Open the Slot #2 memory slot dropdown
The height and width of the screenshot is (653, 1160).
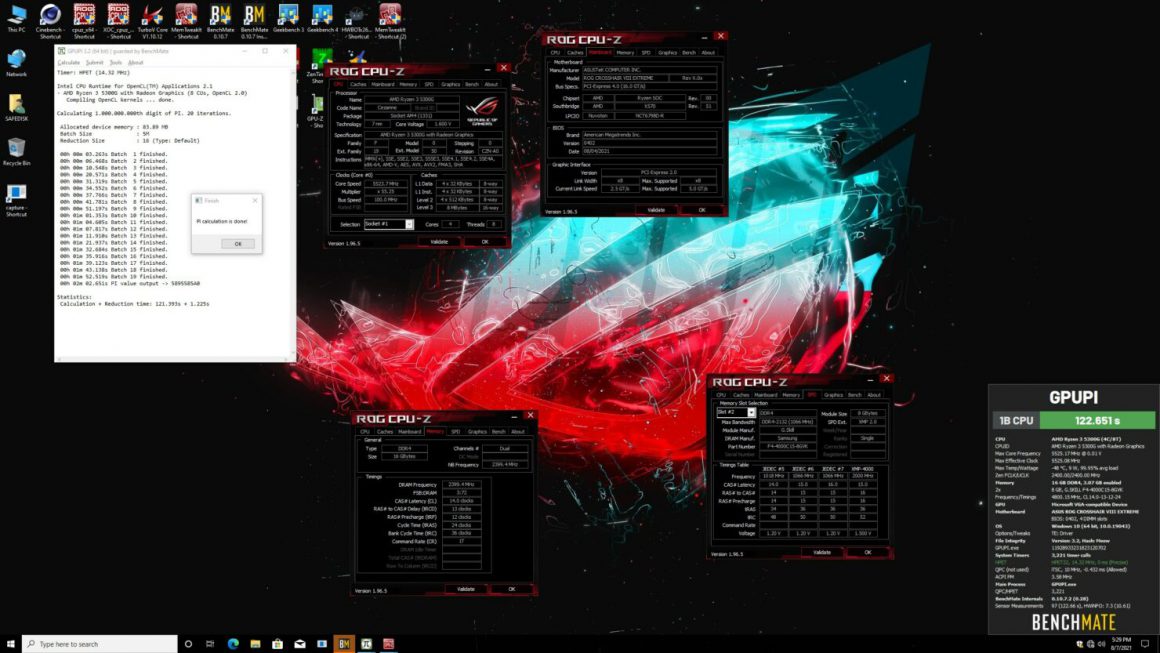(x=751, y=411)
